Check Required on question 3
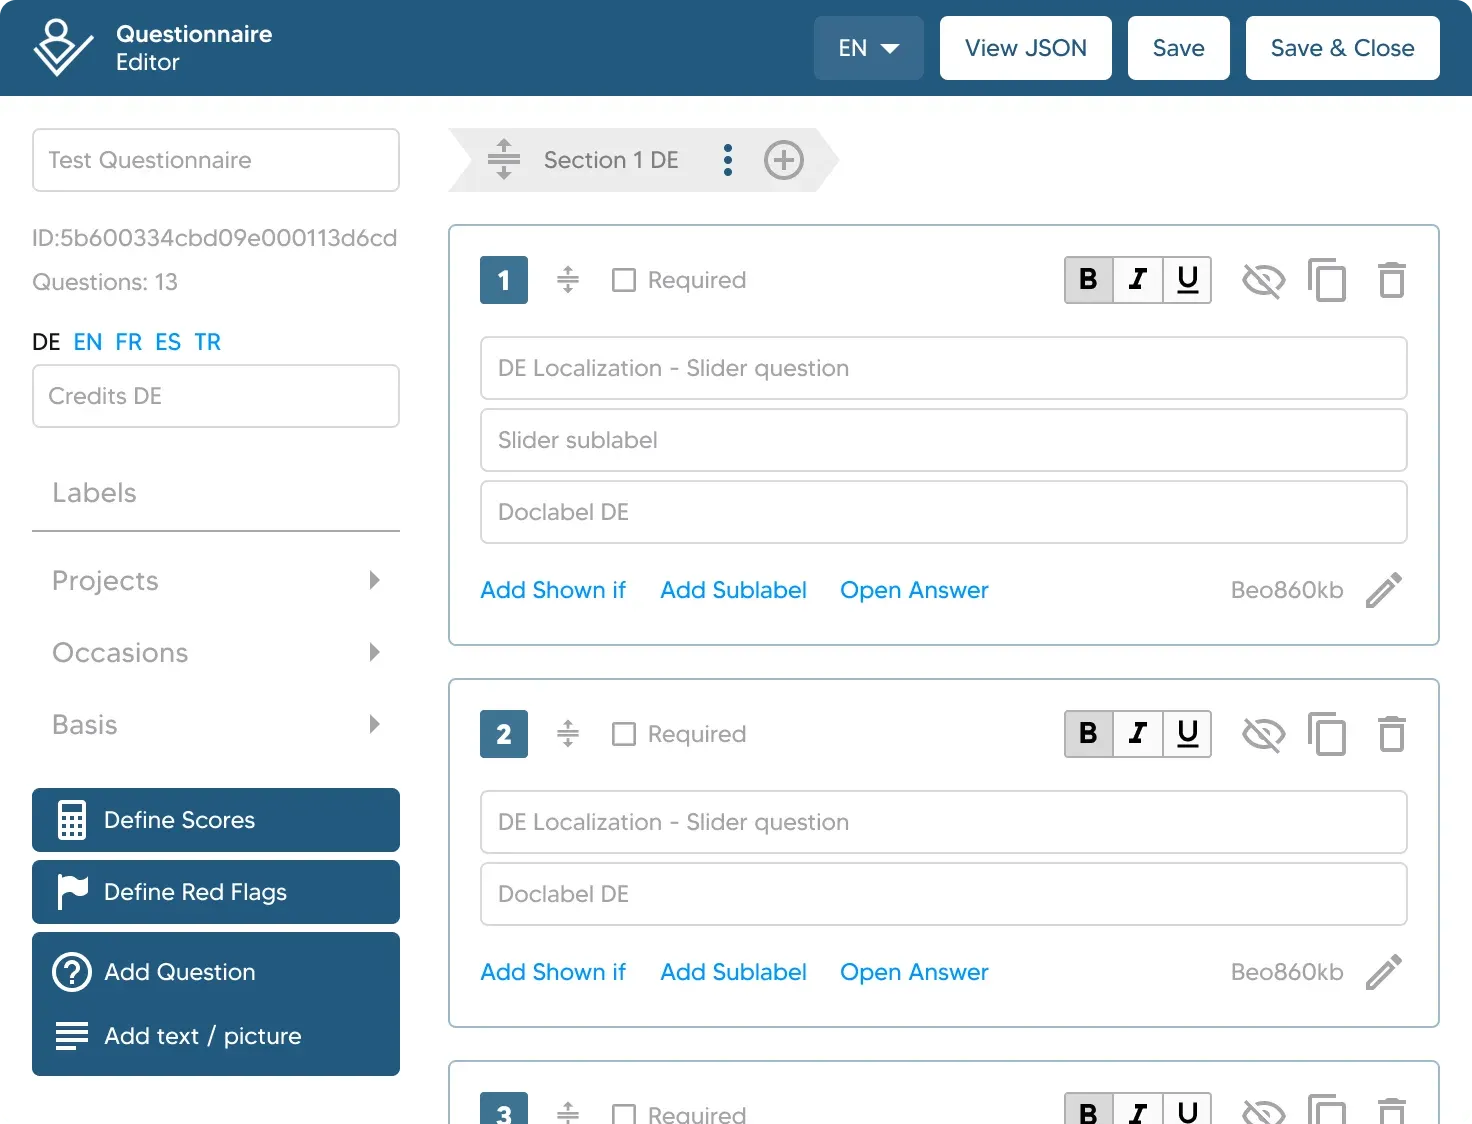The image size is (1472, 1124). click(x=623, y=1114)
